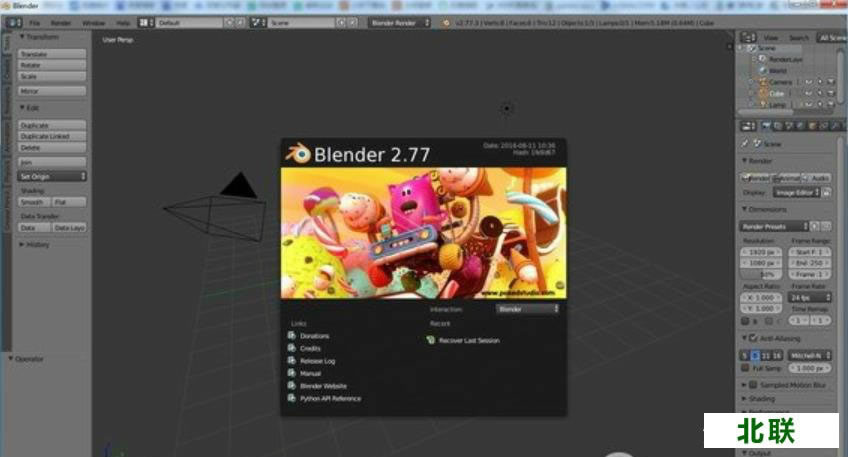Select the Constraints properties tab icon
The image size is (848, 457).
pyautogui.click(x=823, y=126)
